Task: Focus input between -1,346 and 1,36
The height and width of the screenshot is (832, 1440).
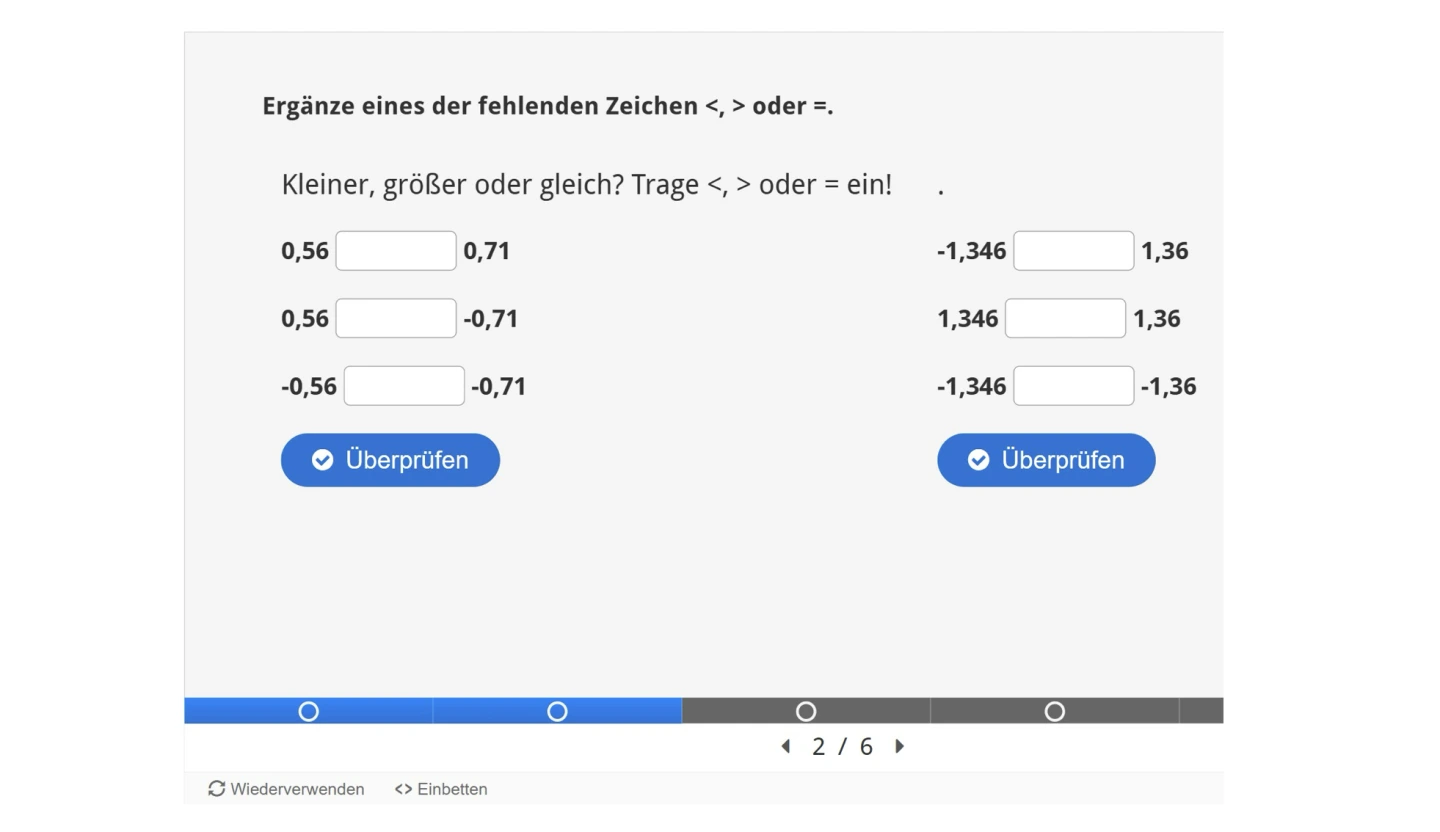Action: point(1073,251)
